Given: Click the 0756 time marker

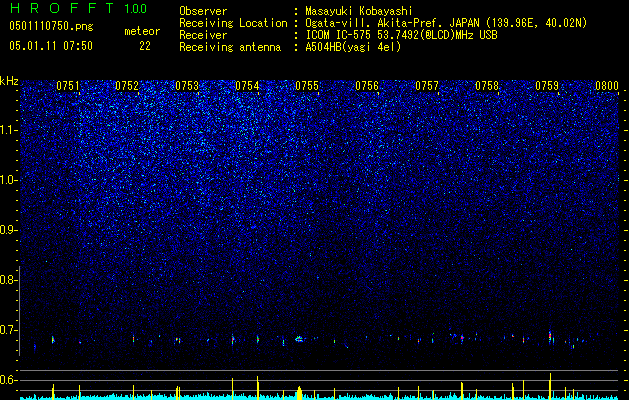Looking at the screenshot, I should (x=367, y=86).
